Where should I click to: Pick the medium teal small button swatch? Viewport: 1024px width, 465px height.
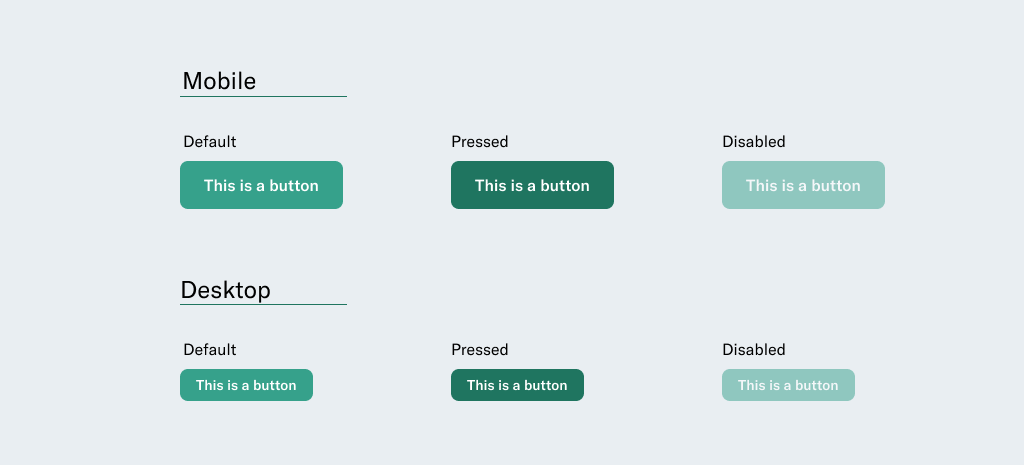[246, 385]
